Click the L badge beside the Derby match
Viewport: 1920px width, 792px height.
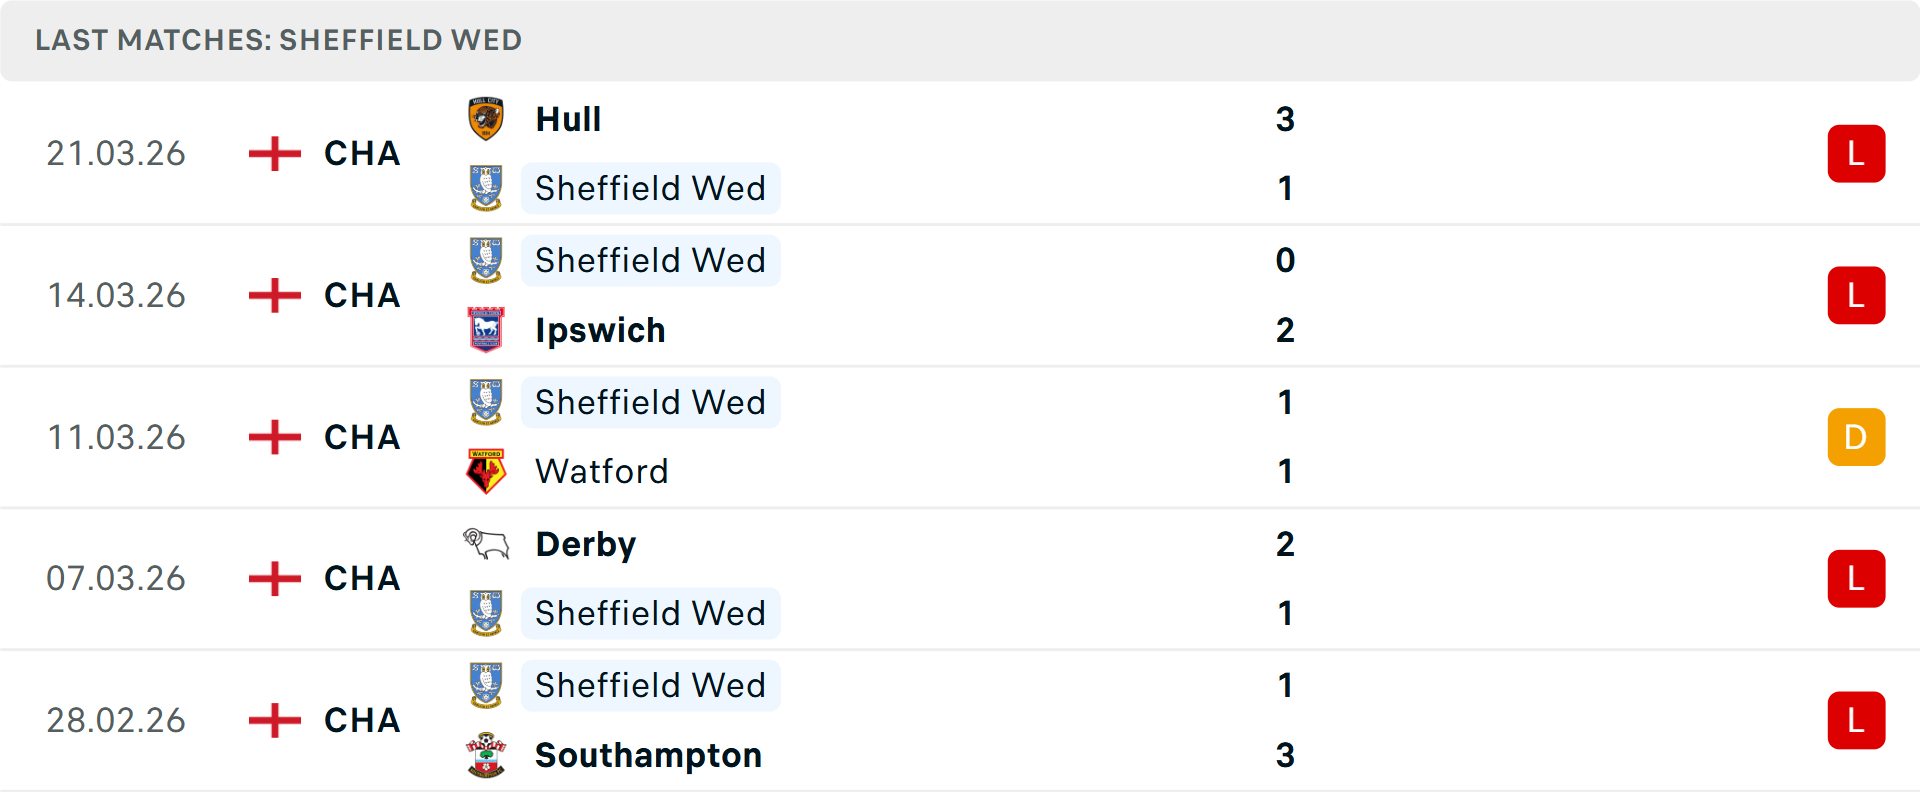1856,578
